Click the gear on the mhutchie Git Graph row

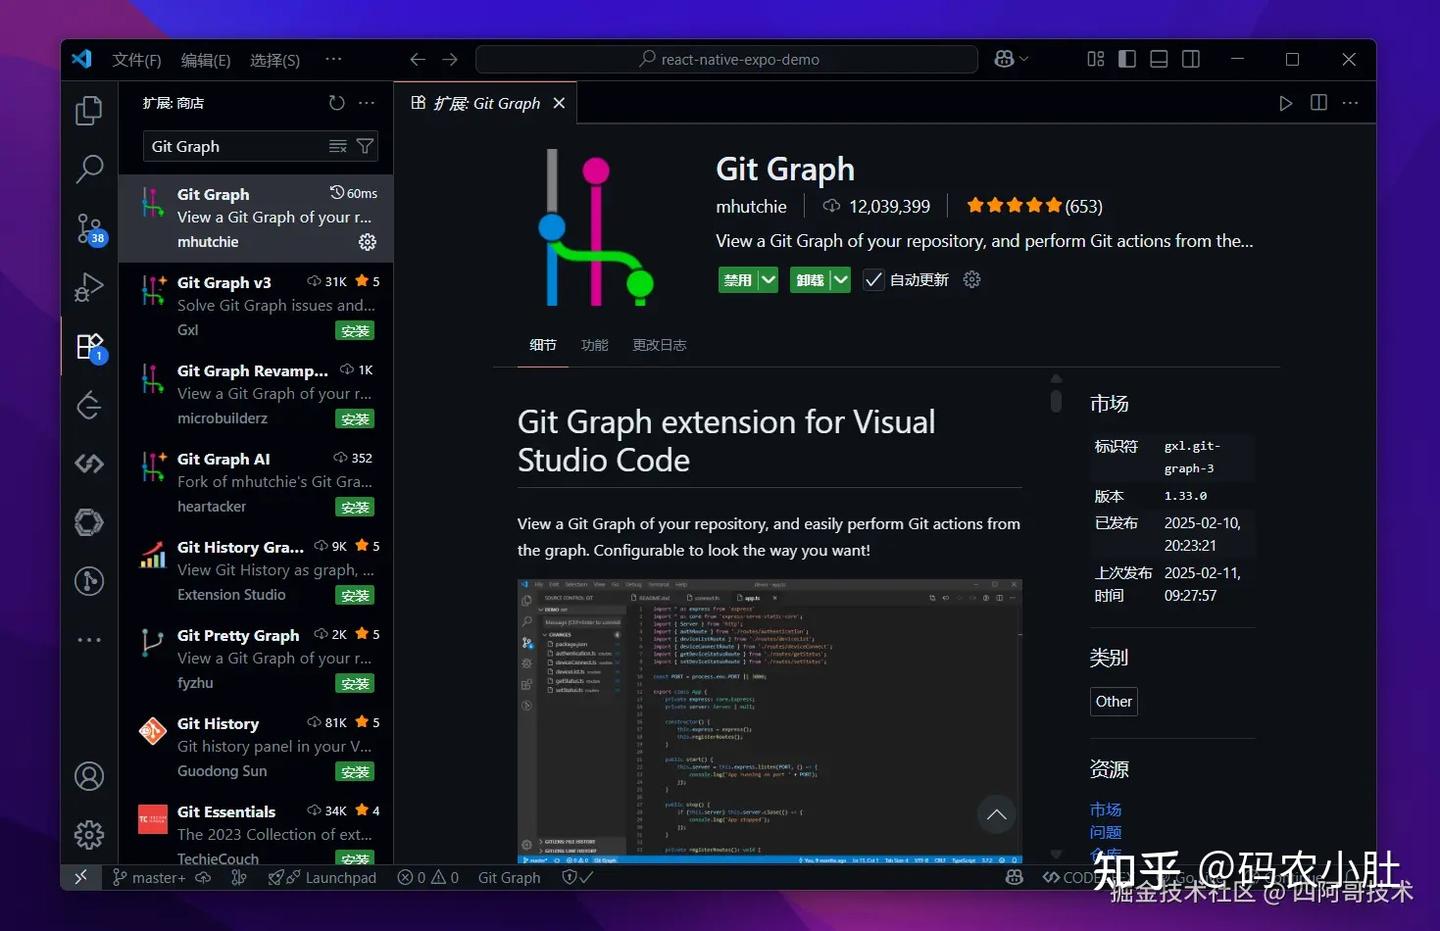point(368,242)
